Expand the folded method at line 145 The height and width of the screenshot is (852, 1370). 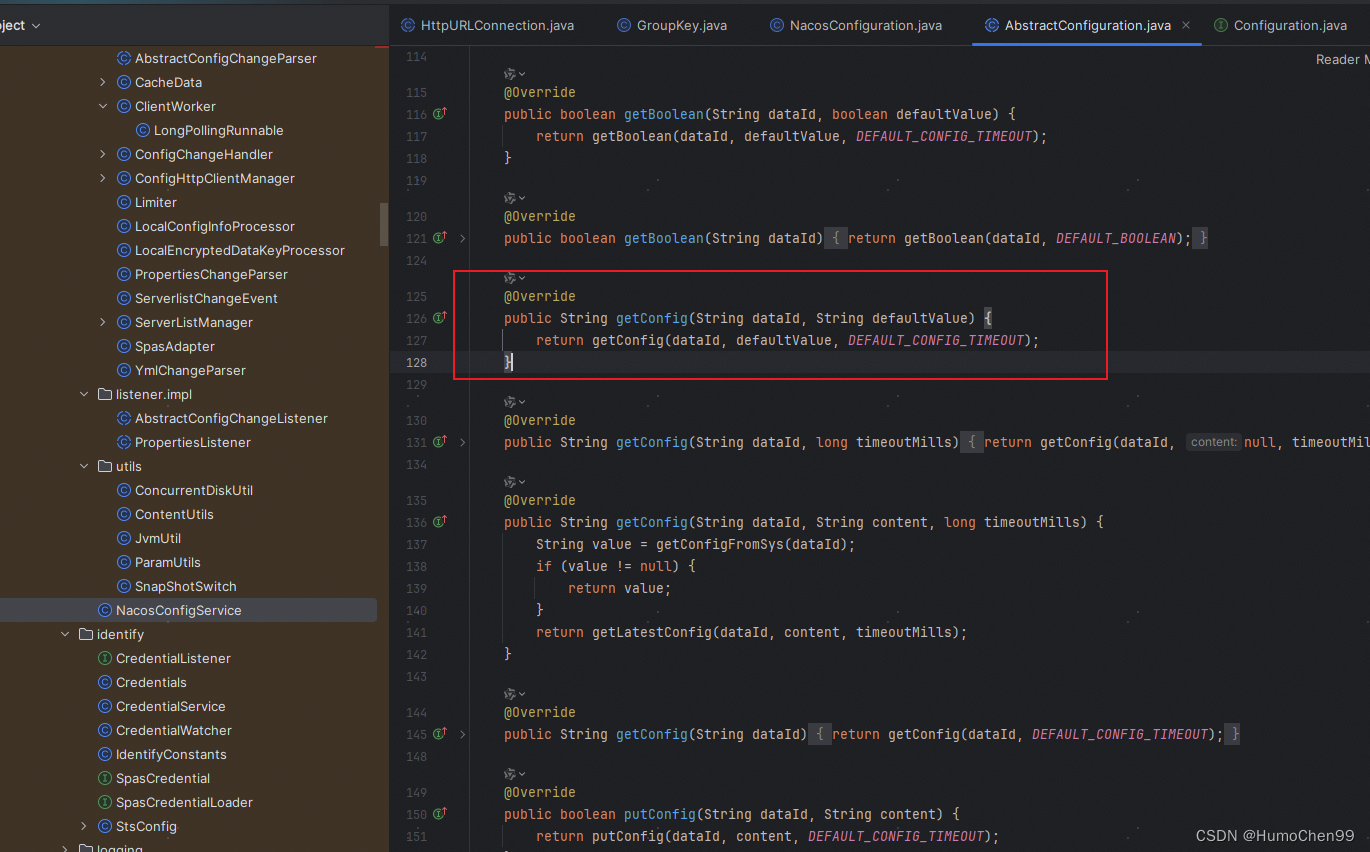coord(462,735)
